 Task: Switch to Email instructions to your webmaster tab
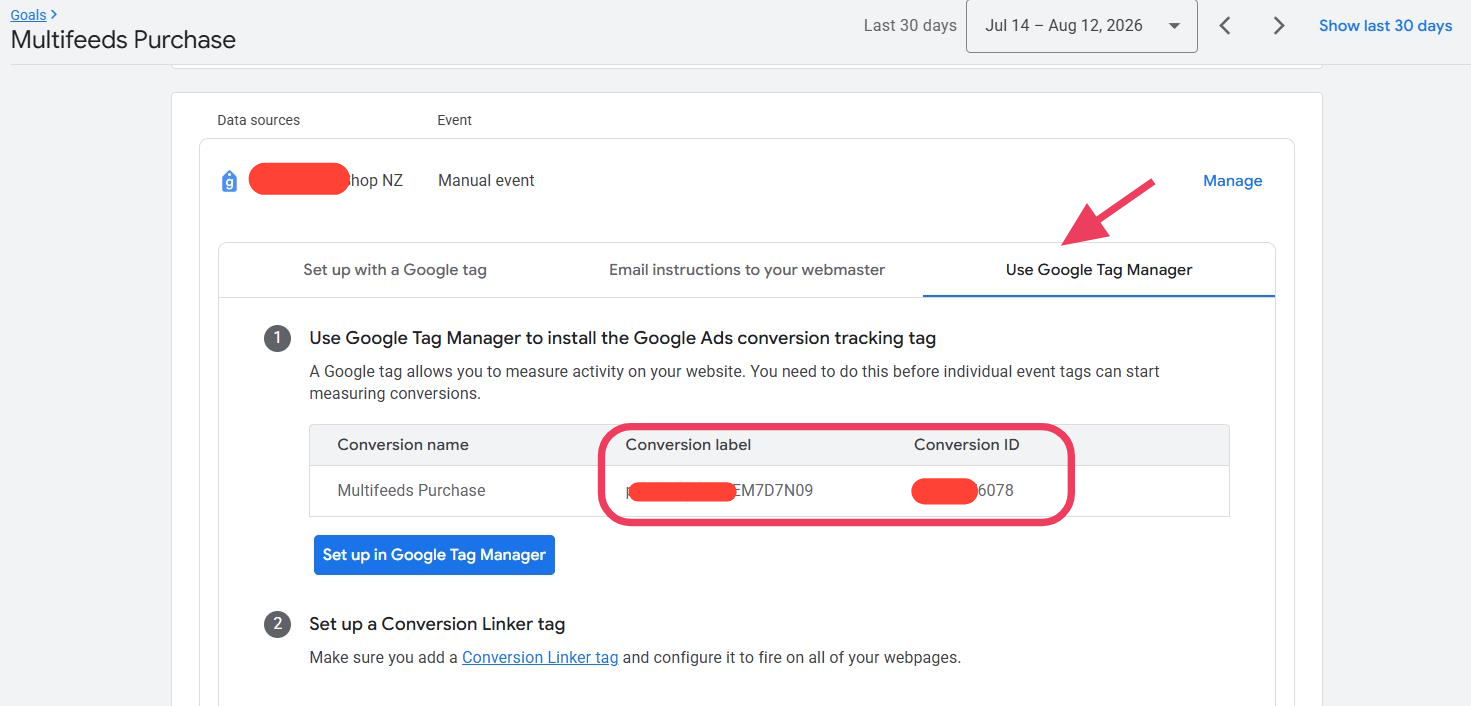(747, 270)
